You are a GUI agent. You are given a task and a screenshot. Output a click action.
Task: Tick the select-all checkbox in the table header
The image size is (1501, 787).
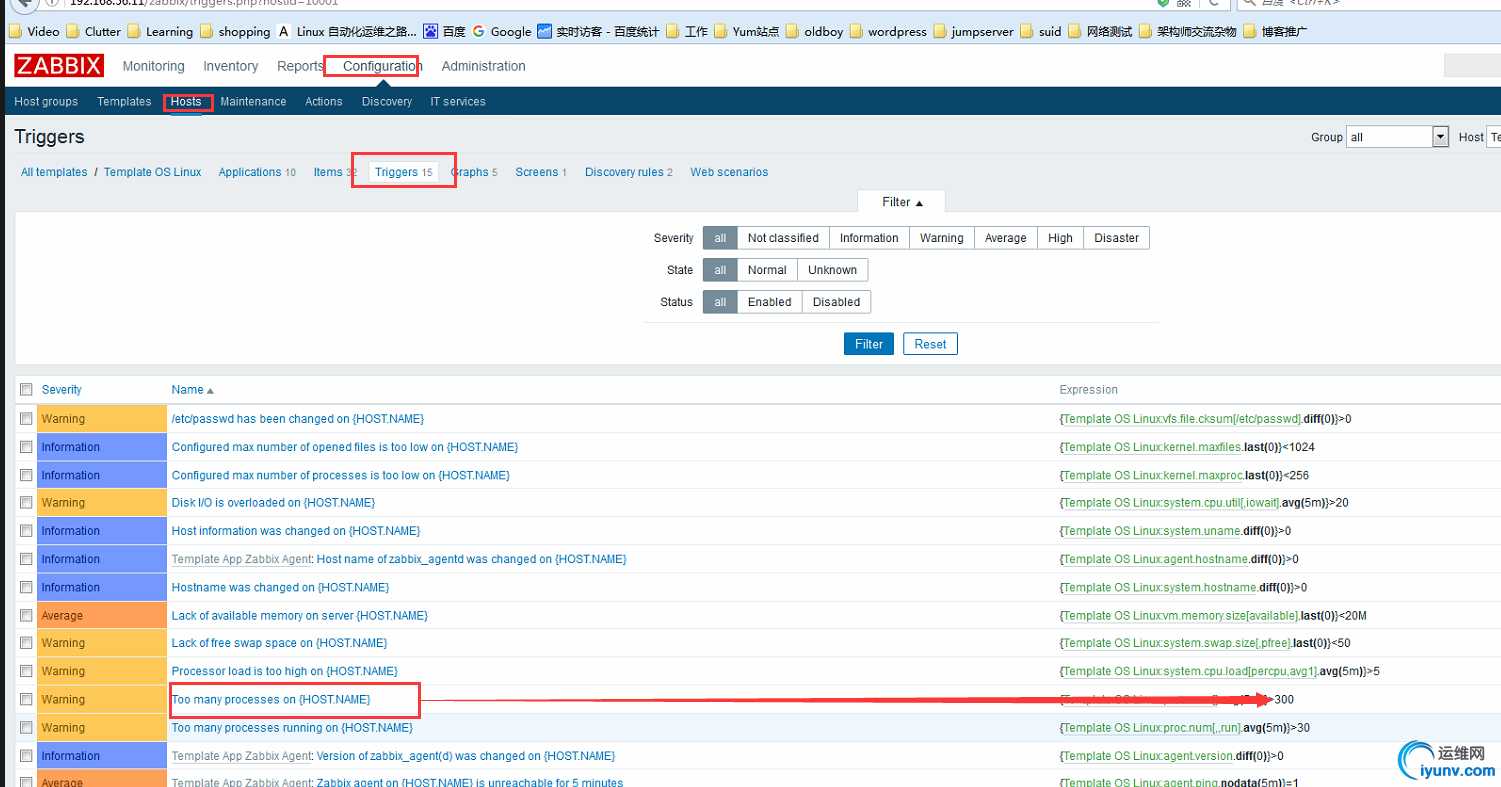[x=26, y=390]
